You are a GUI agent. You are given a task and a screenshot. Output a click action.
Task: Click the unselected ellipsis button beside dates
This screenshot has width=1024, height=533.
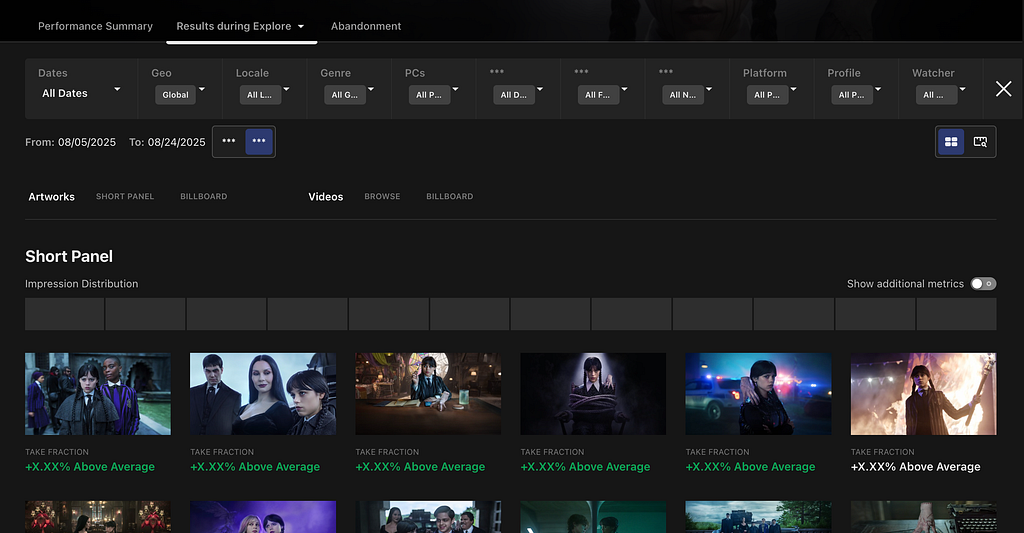229,141
